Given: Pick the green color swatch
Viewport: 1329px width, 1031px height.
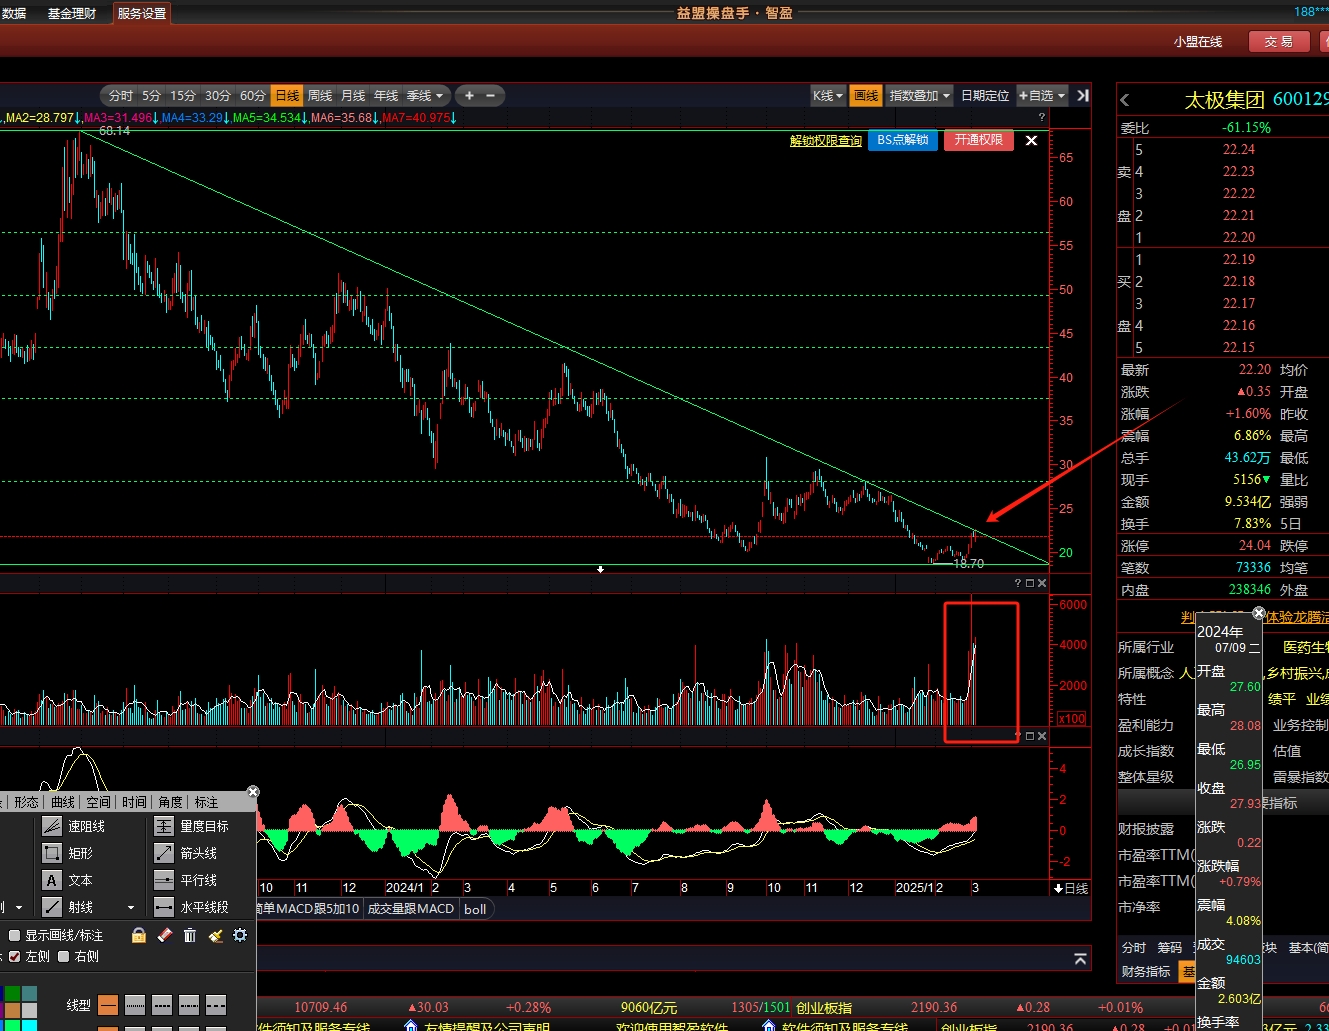Looking at the screenshot, I should tap(13, 995).
